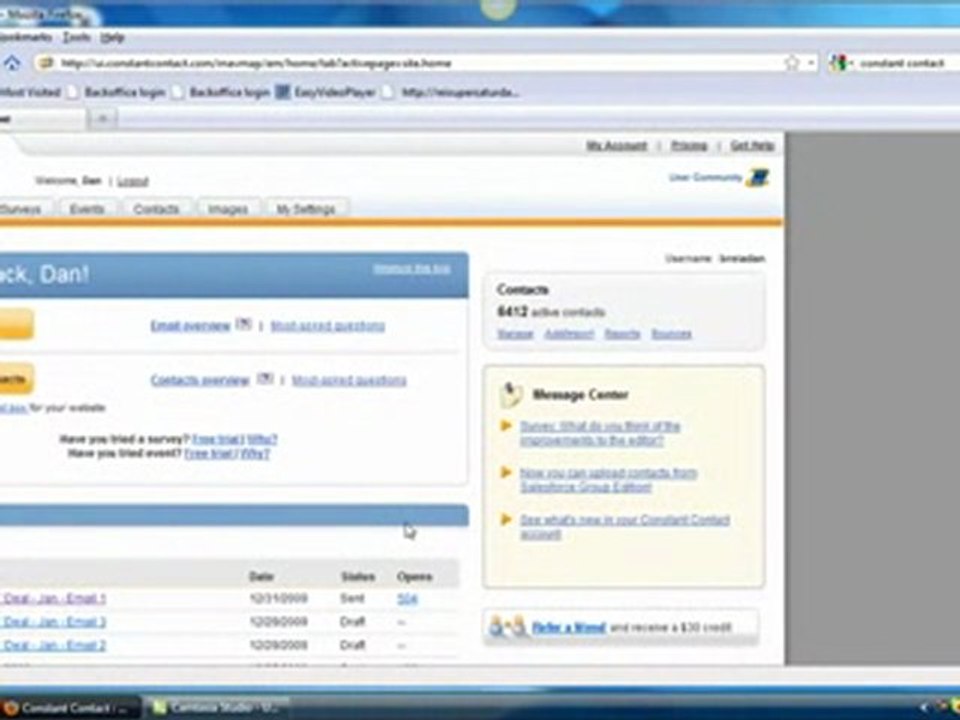Screen dimensions: 960x720
Task: Open the address bar history dropdown arrow
Action: (811, 62)
